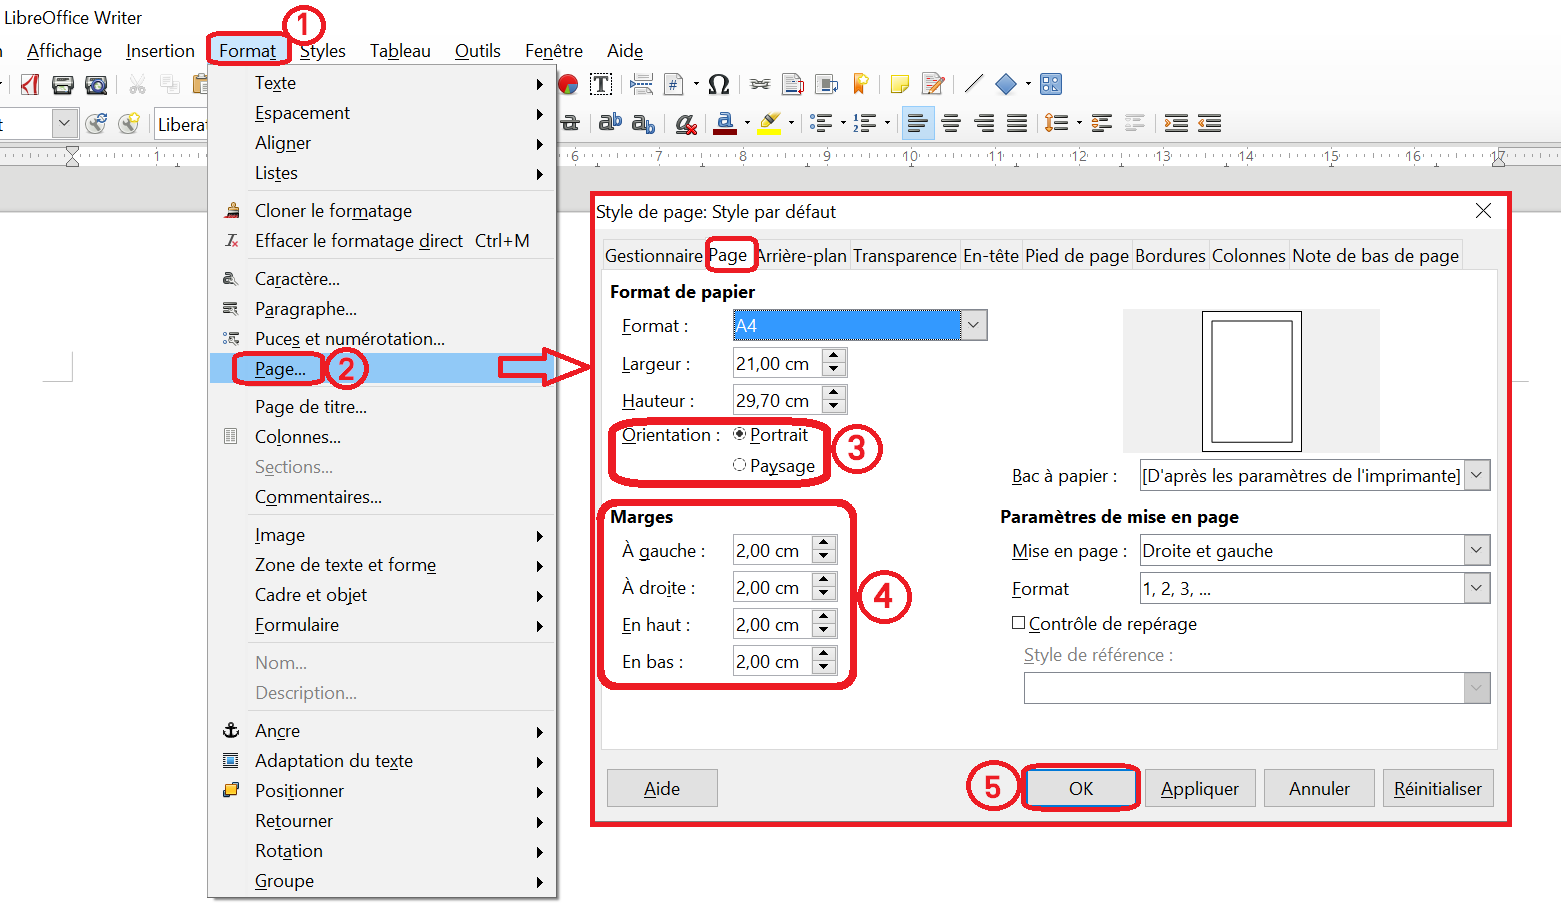Close the Style de page dialog

1483,211
